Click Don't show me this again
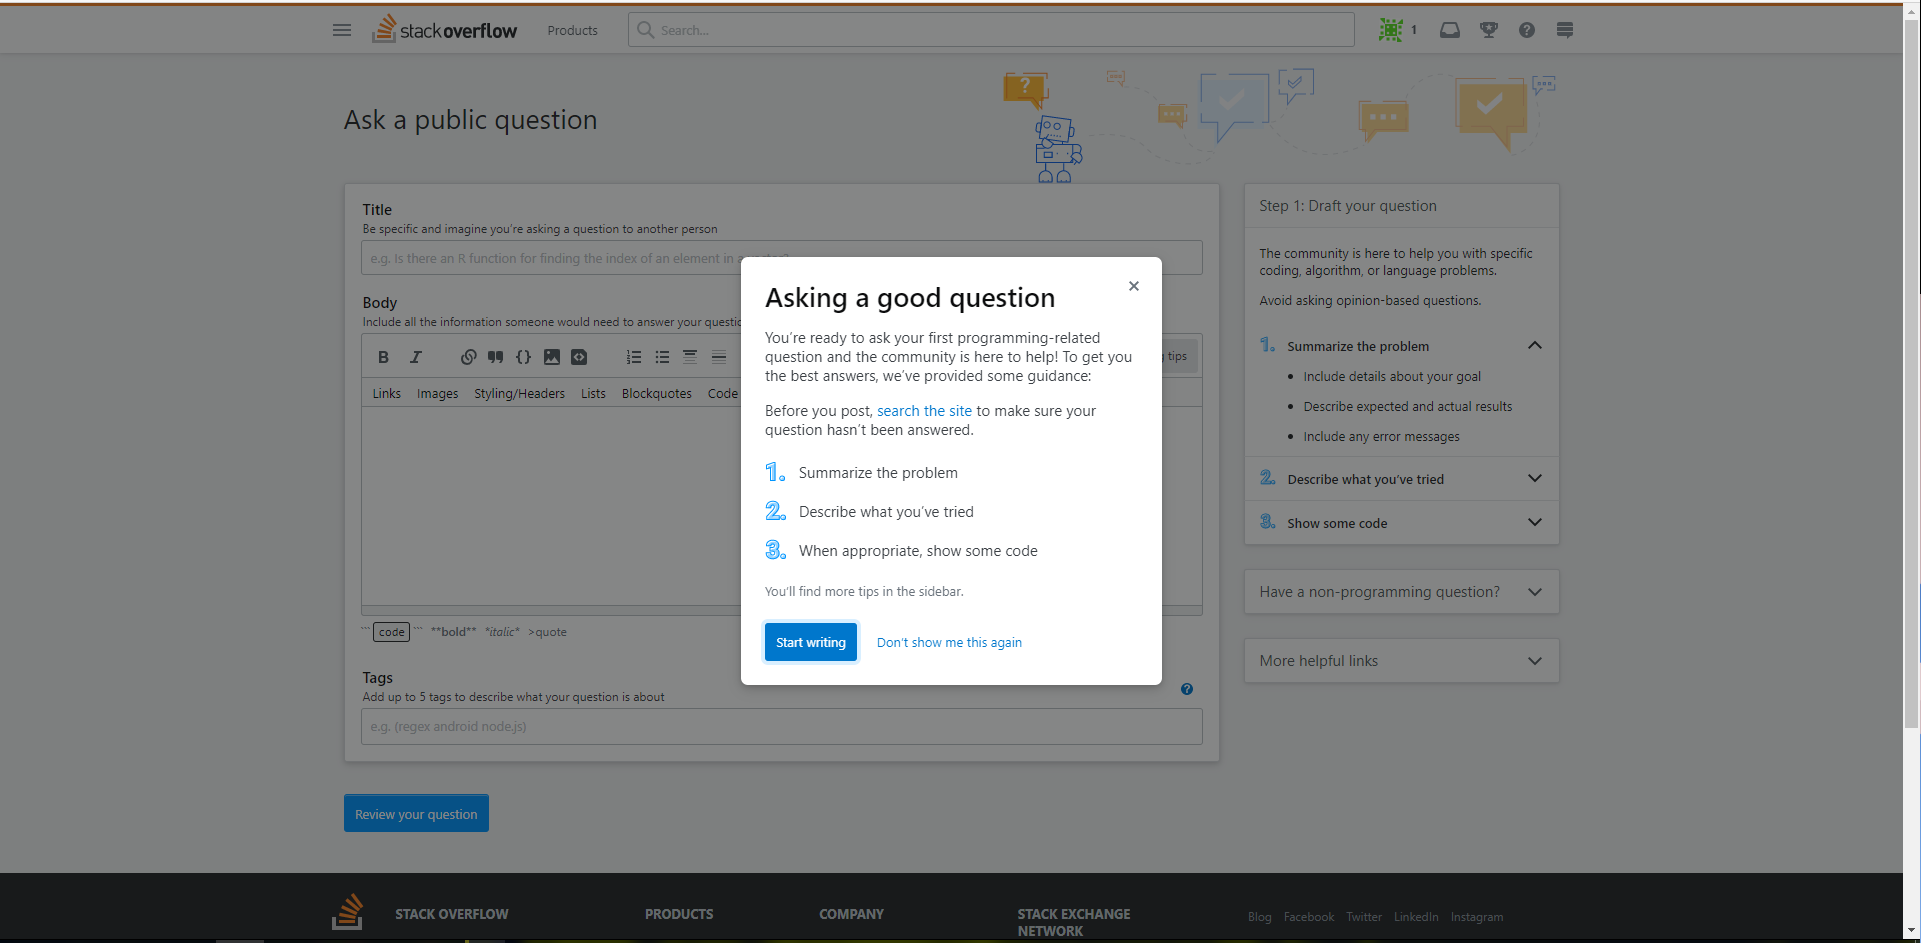1921x943 pixels. tap(949, 643)
